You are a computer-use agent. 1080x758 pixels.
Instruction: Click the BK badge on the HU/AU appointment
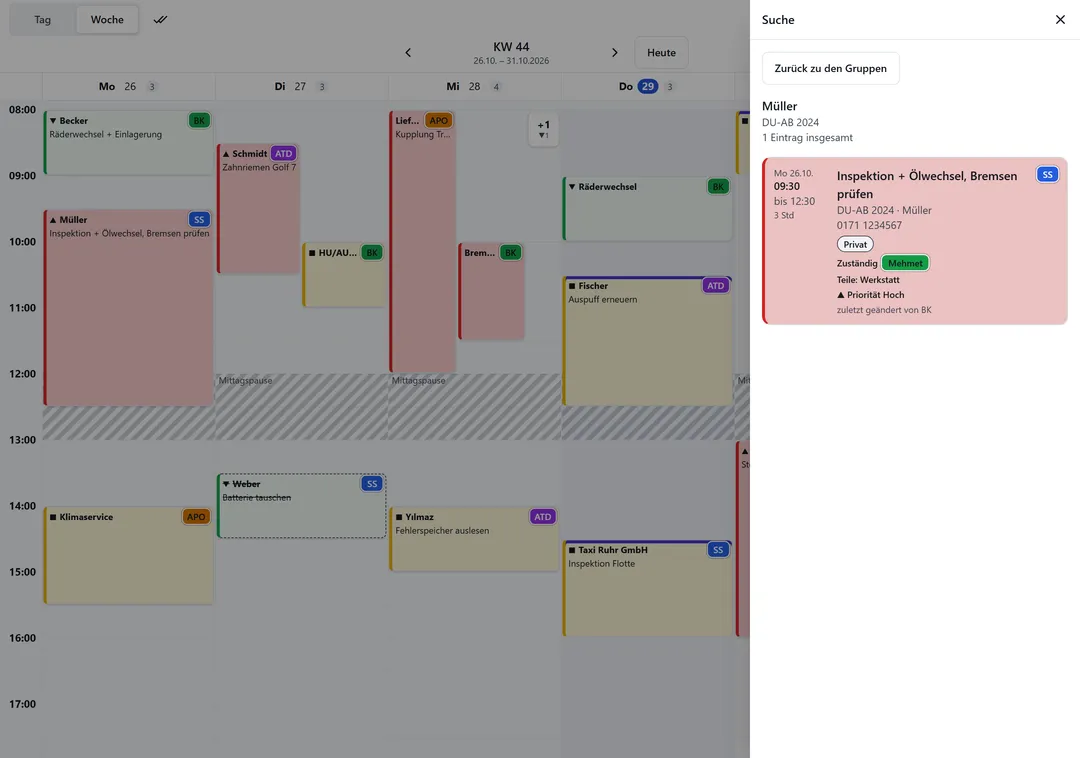pyautogui.click(x=372, y=253)
